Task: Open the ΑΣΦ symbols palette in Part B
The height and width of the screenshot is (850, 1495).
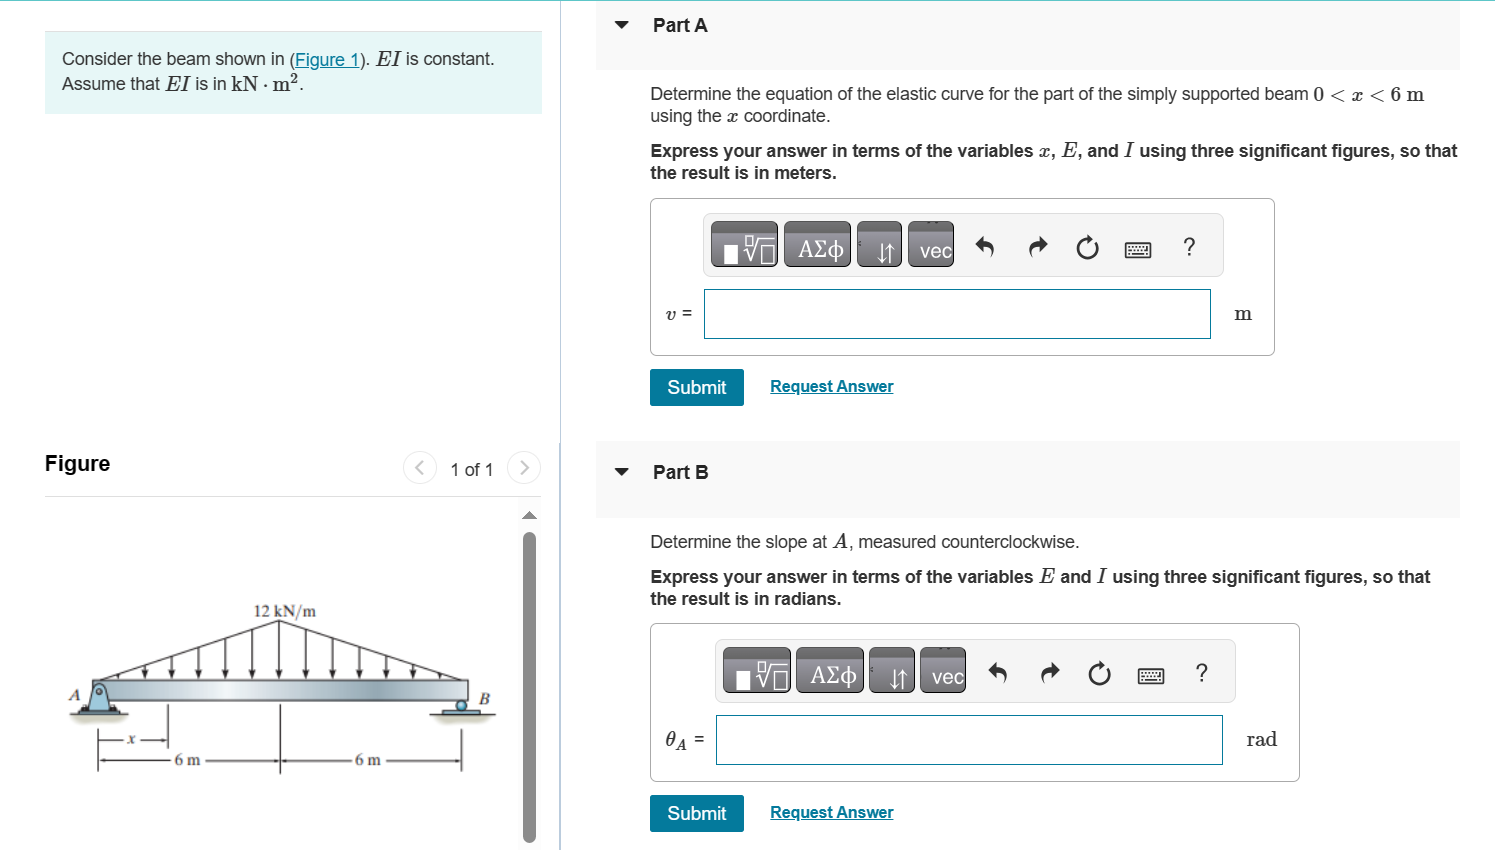Action: click(829, 670)
